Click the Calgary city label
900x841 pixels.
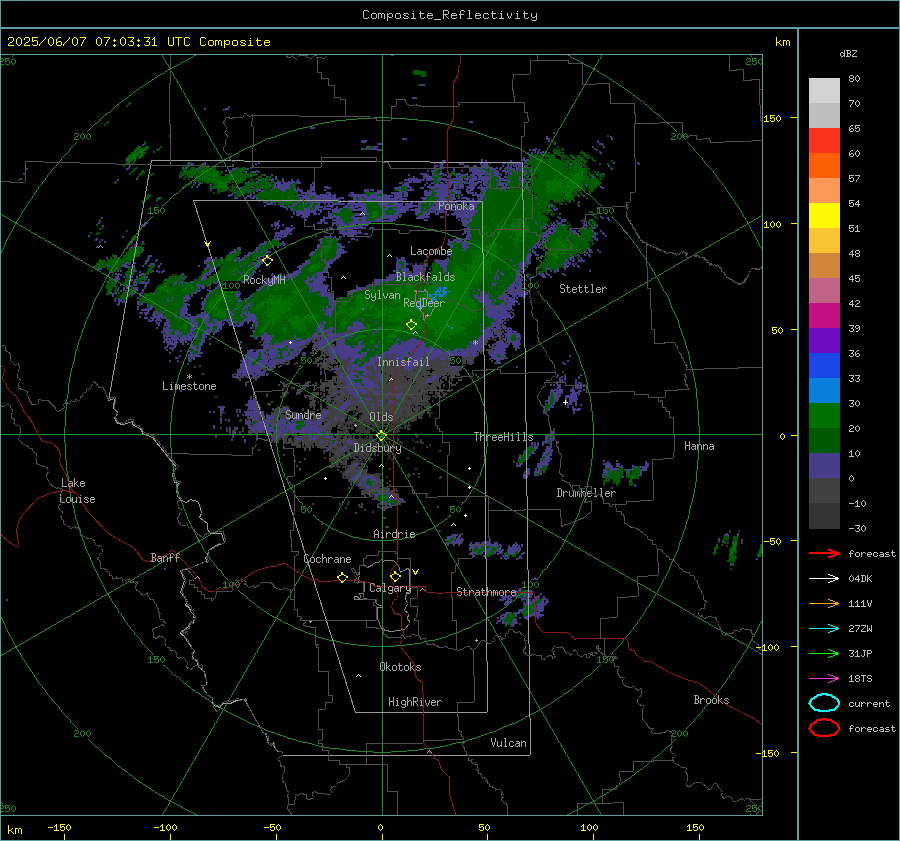pos(390,588)
